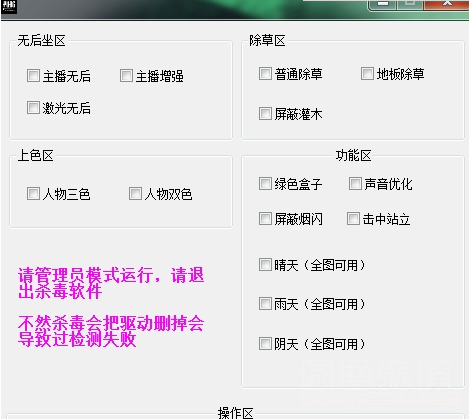Tick the 人物双色 checkbox
The width and height of the screenshot is (470, 419).
click(135, 194)
